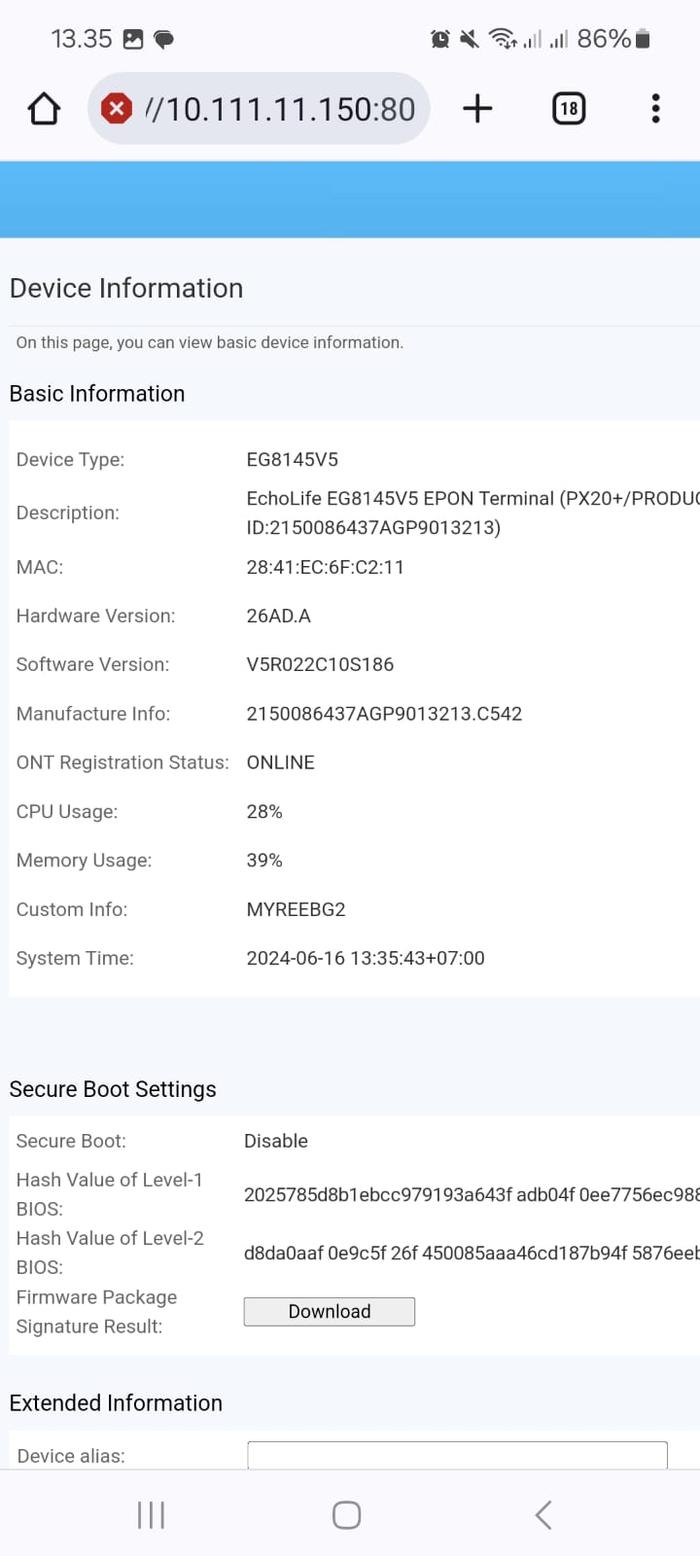
Task: Tap the address bar showing 10.111.11.150
Action: click(280, 108)
